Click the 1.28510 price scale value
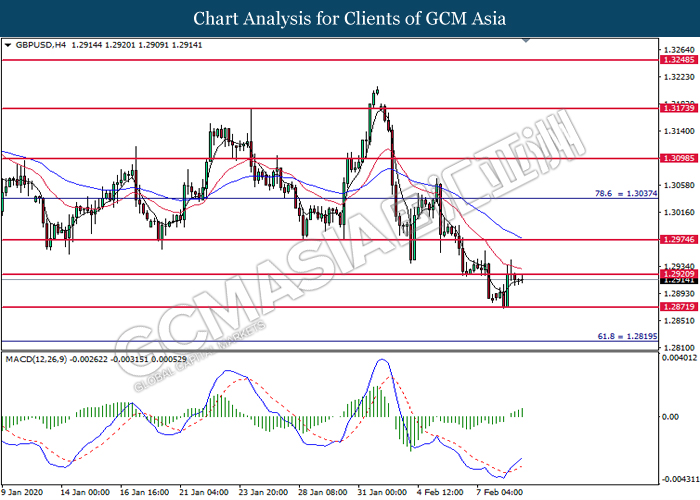The image size is (700, 500). tap(679, 321)
